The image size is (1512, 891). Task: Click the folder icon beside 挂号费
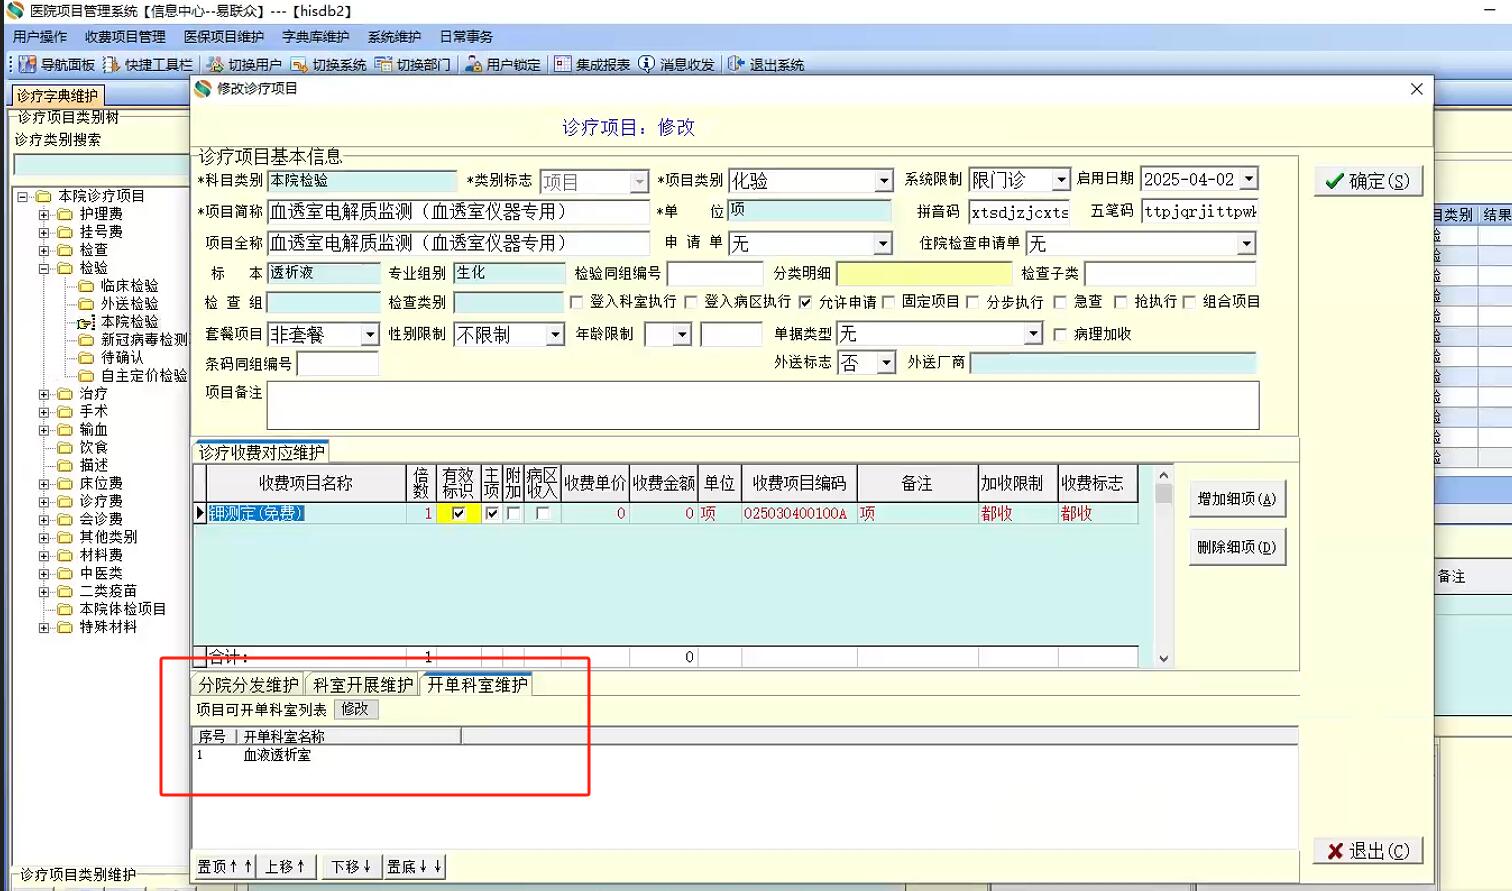click(65, 232)
